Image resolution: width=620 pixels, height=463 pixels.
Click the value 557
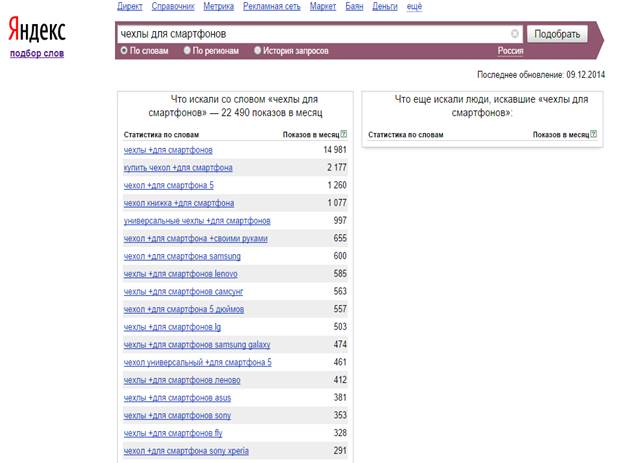(x=340, y=309)
